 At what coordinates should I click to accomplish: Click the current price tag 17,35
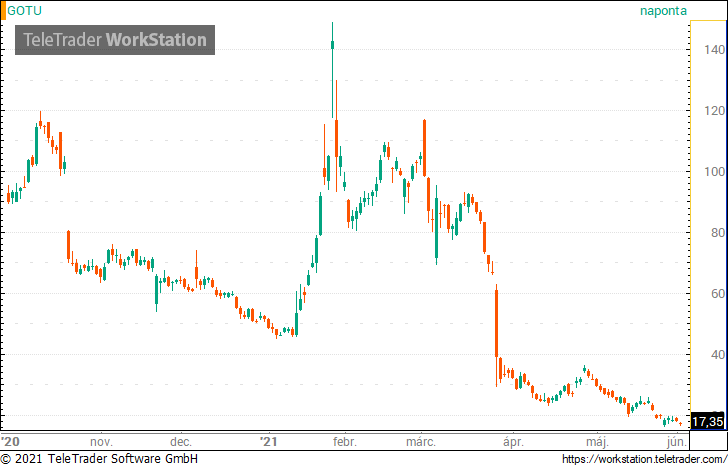(708, 422)
